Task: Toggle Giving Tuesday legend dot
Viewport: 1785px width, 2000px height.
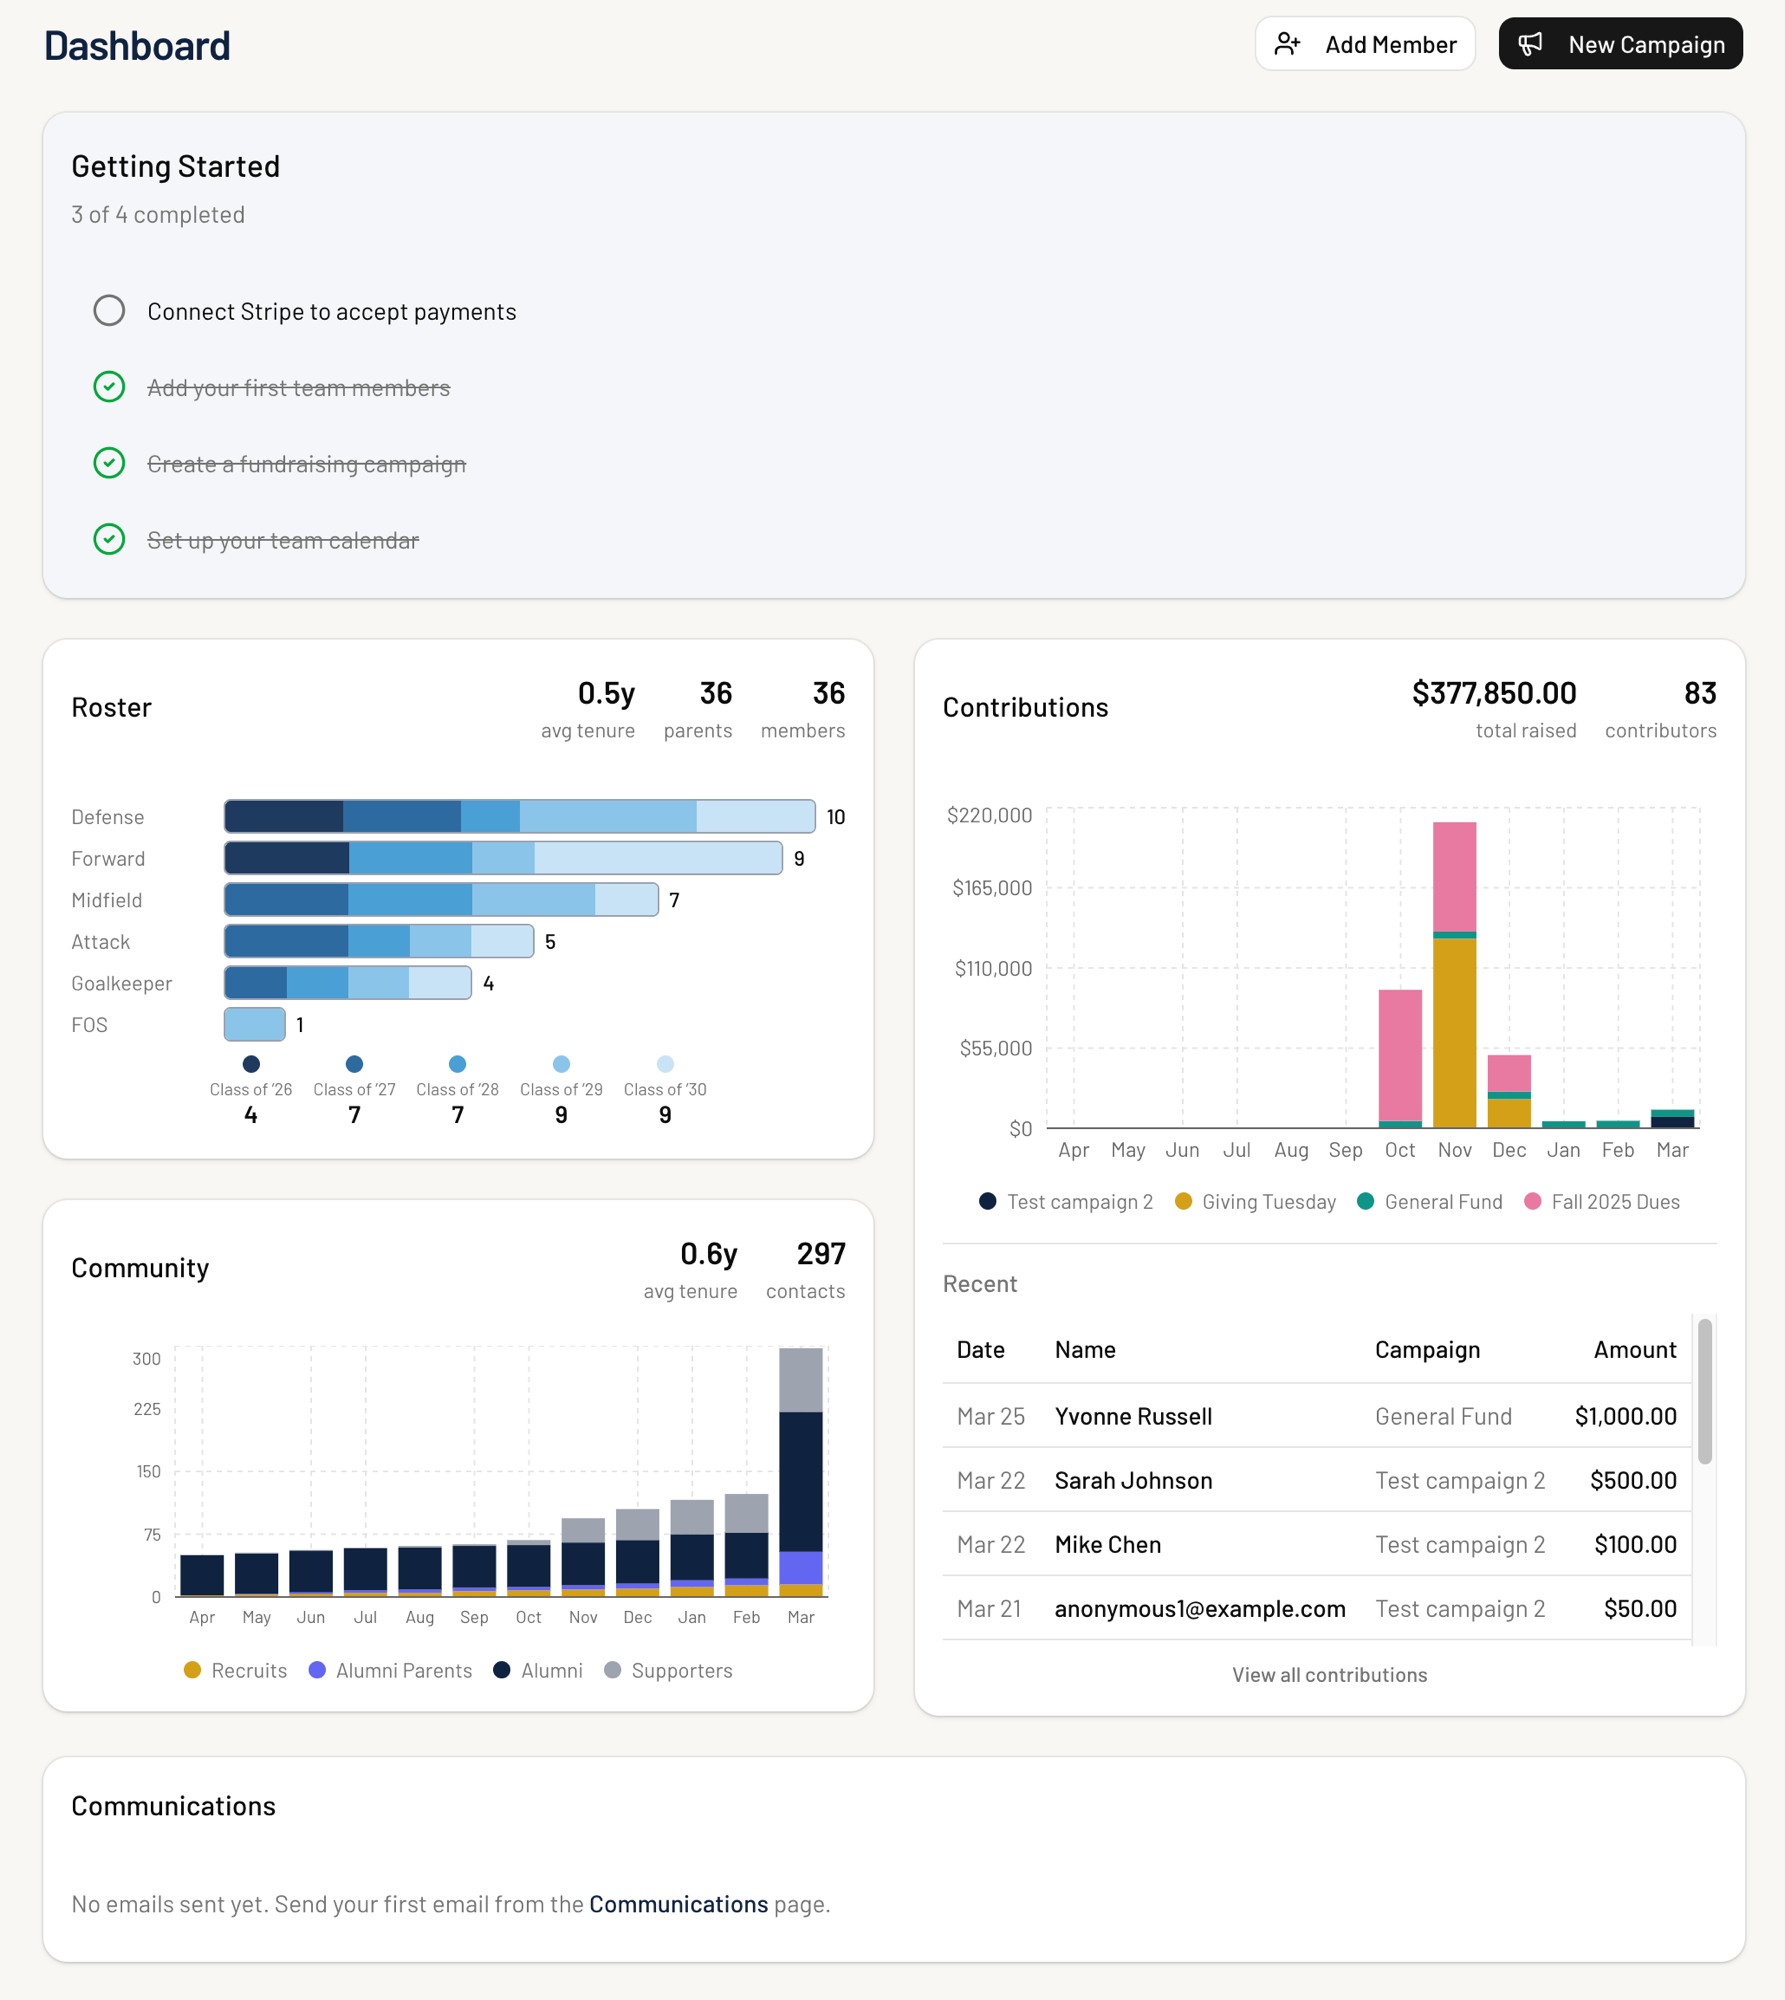Action: [x=1184, y=1202]
